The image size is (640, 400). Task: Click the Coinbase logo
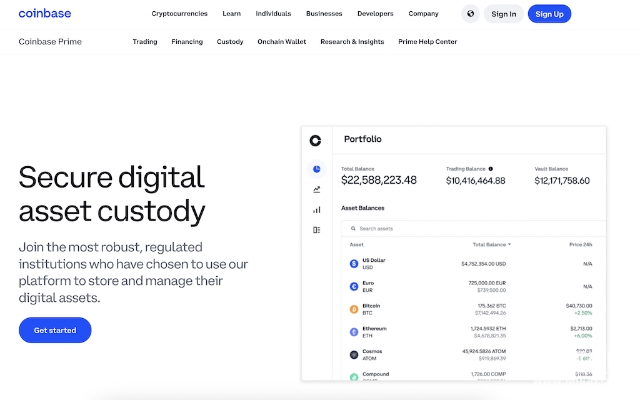click(45, 13)
